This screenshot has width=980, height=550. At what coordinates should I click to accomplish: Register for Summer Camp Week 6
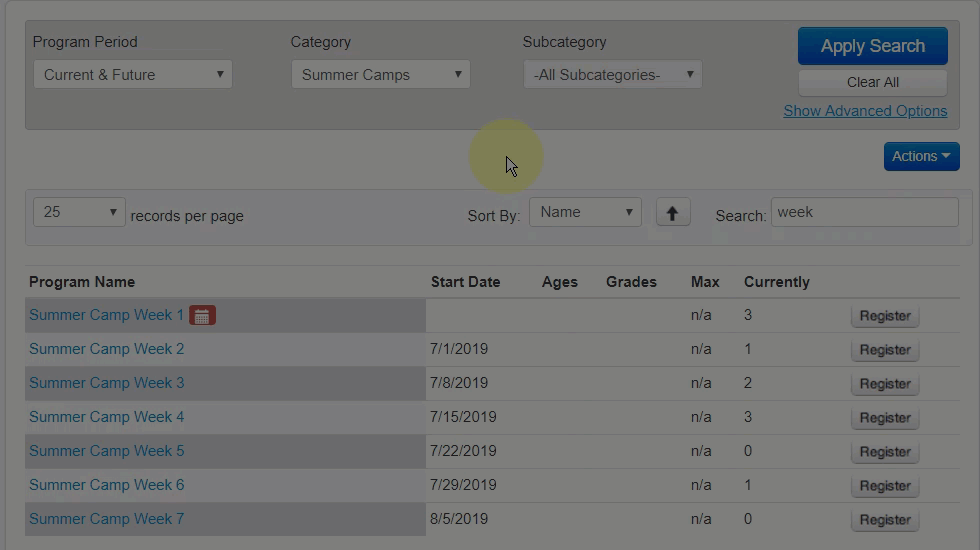tap(884, 486)
